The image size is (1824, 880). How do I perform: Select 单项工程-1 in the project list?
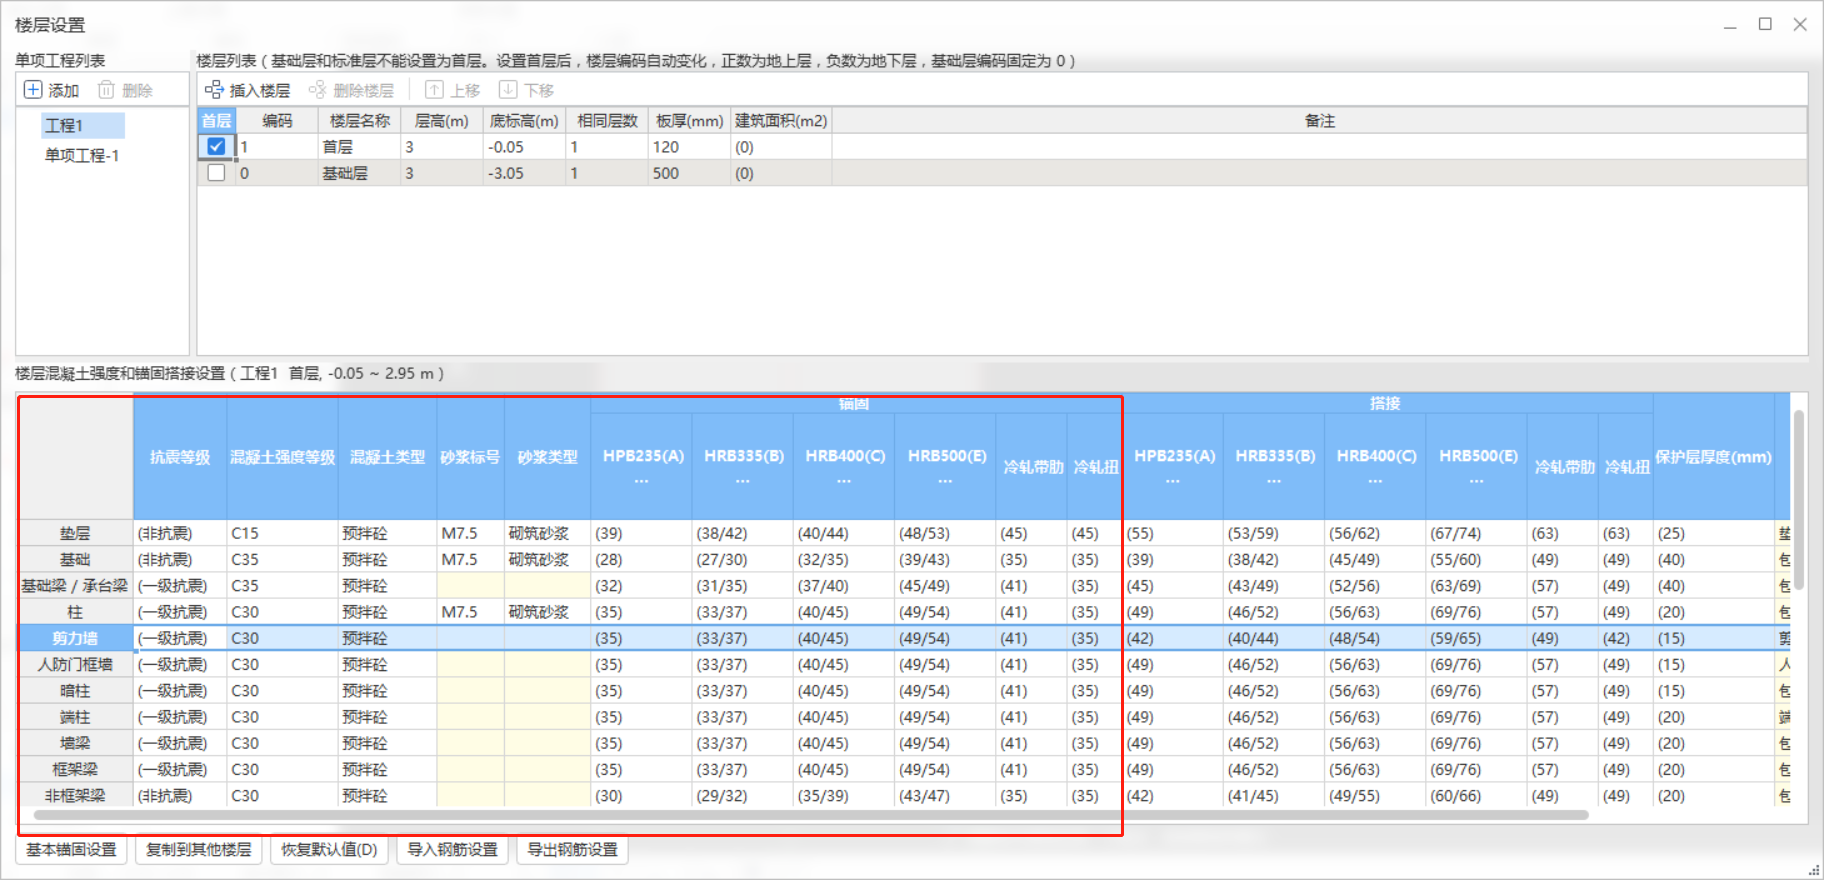pyautogui.click(x=82, y=155)
